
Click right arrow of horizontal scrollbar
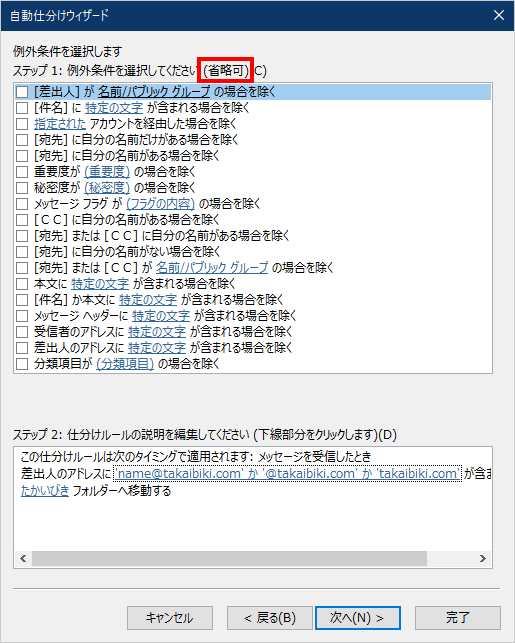pos(483,559)
